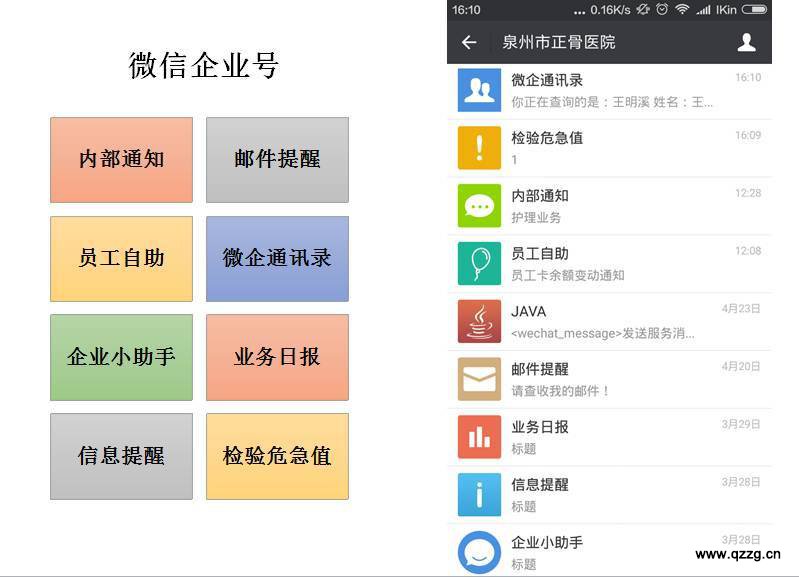
Task: Open the profile person icon in header
Action: click(x=746, y=42)
